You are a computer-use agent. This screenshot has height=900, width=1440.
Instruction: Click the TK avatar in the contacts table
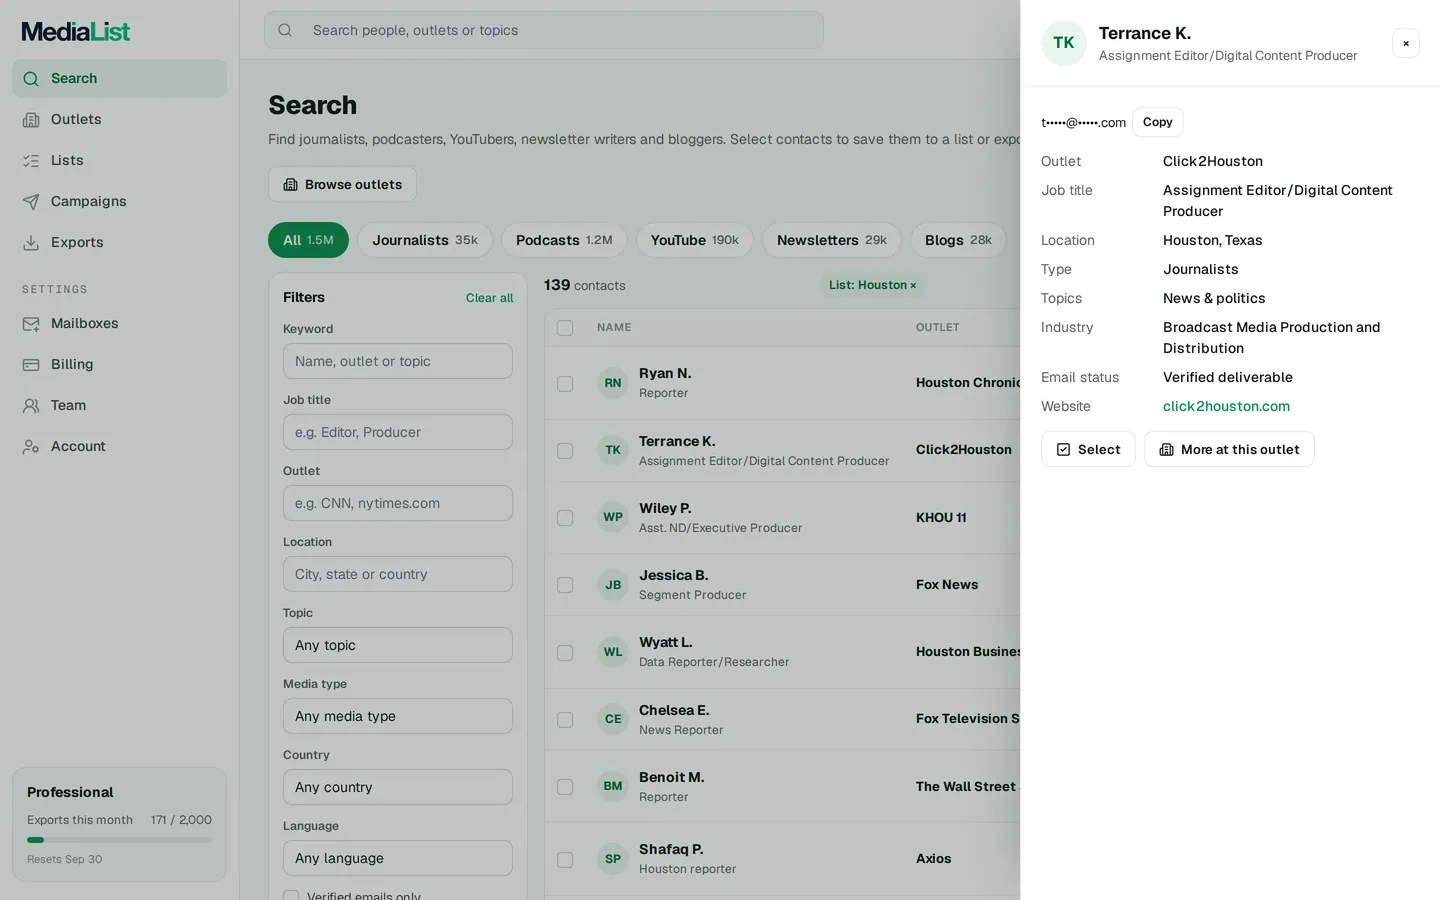pyautogui.click(x=613, y=450)
